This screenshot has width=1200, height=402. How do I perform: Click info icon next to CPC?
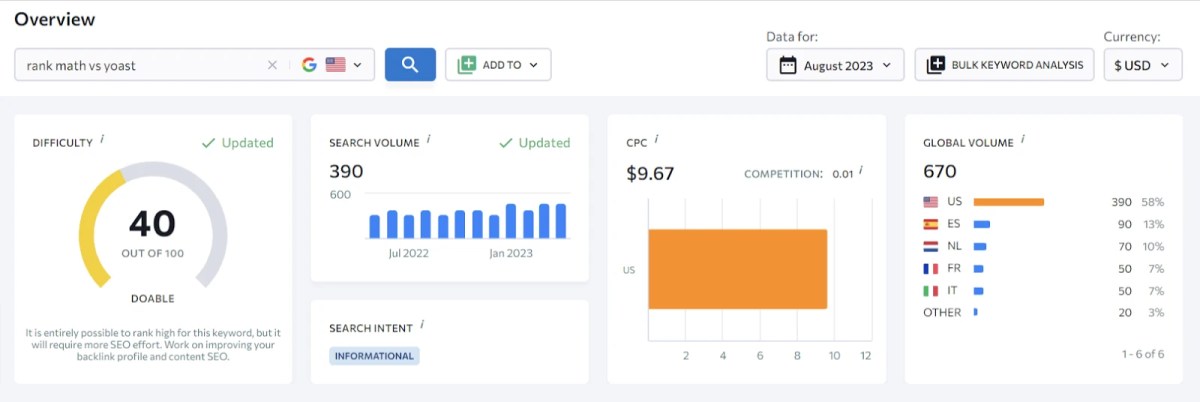[657, 139]
